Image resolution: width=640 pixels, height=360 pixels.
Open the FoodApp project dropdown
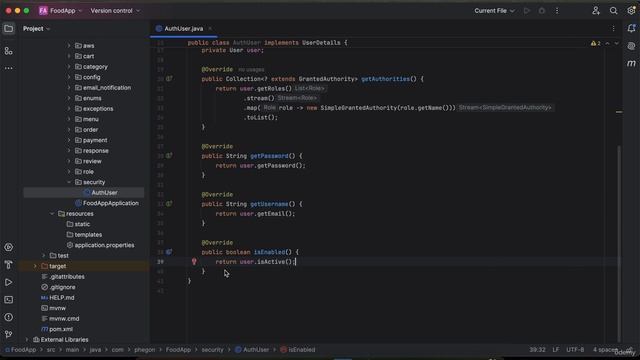[61, 11]
